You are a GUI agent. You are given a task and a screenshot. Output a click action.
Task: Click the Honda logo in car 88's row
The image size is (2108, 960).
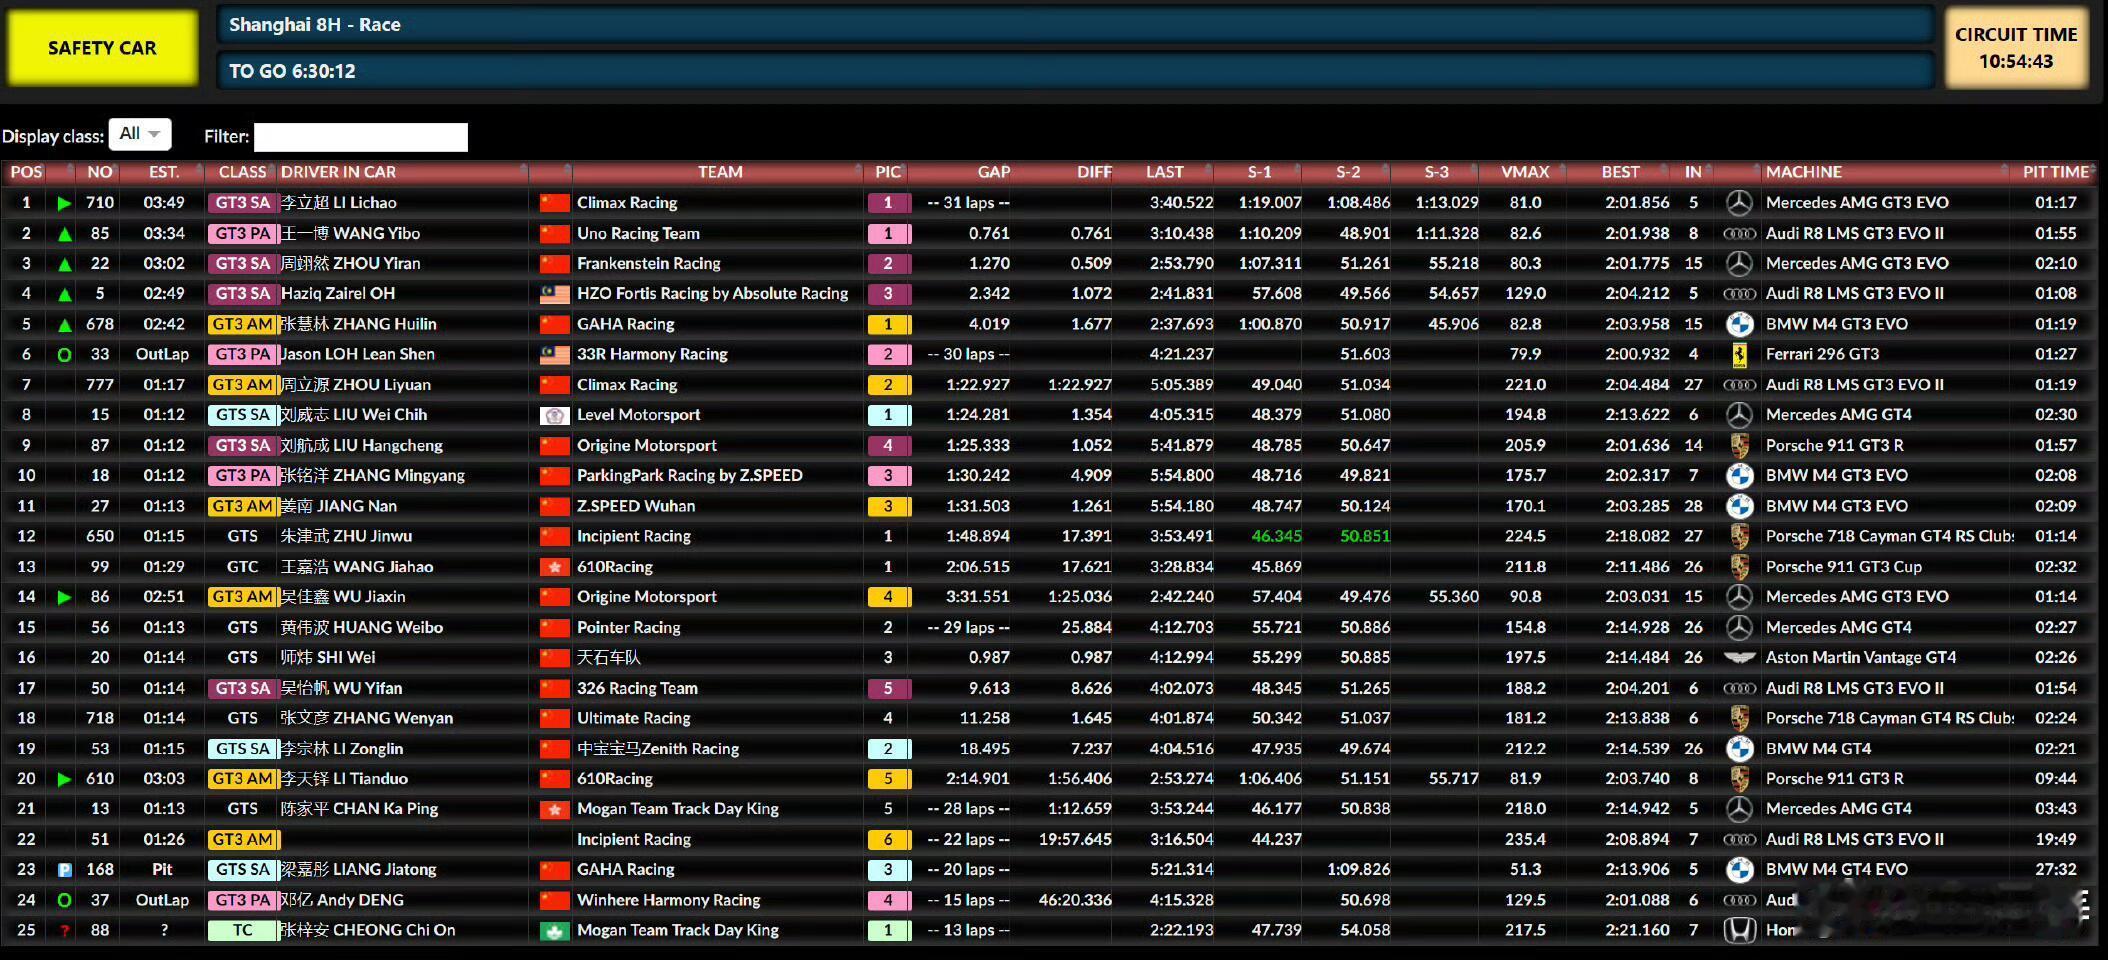click(x=1739, y=931)
